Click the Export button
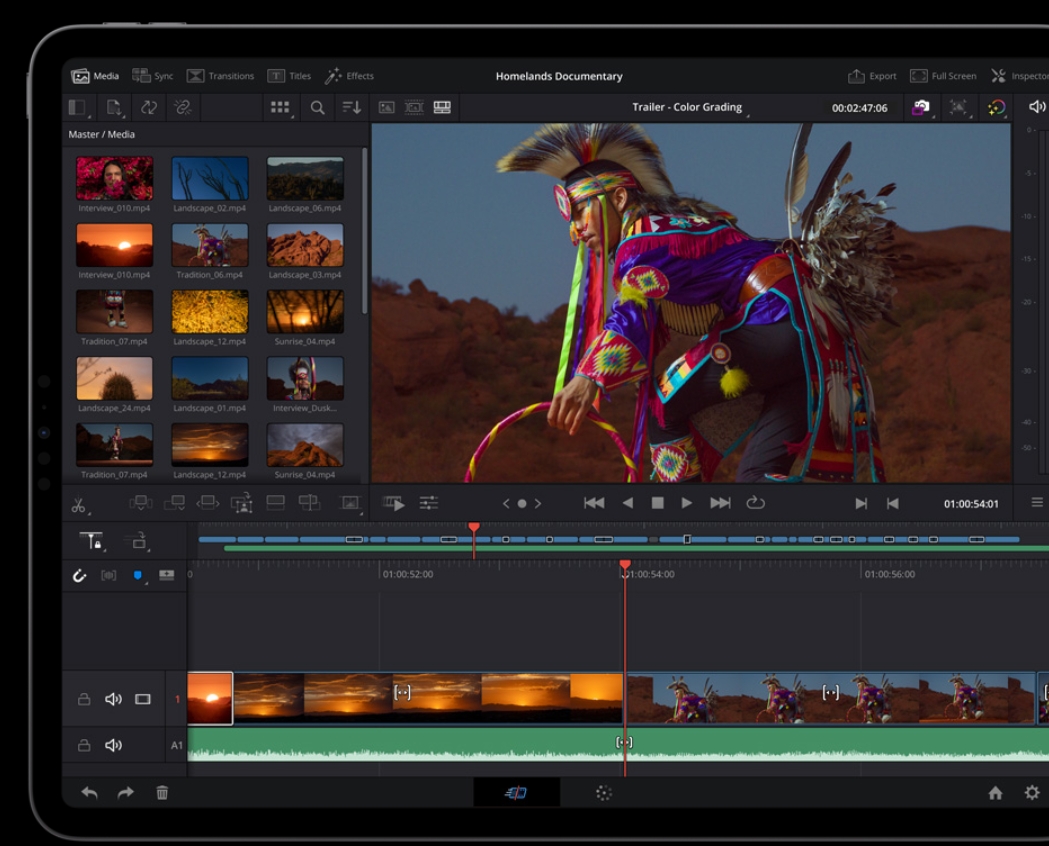1049x846 pixels. pos(872,76)
